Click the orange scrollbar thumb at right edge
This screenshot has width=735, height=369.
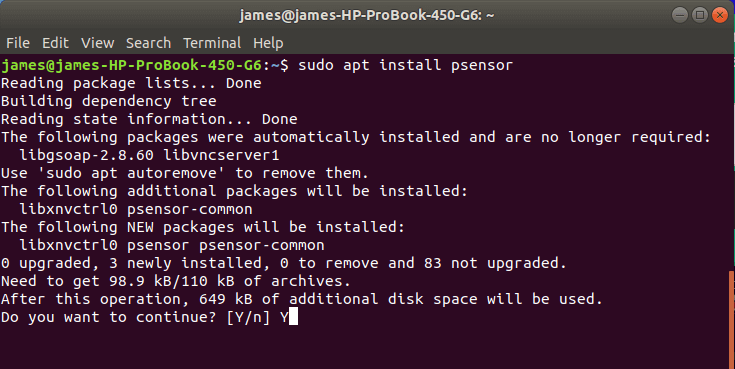[732, 320]
